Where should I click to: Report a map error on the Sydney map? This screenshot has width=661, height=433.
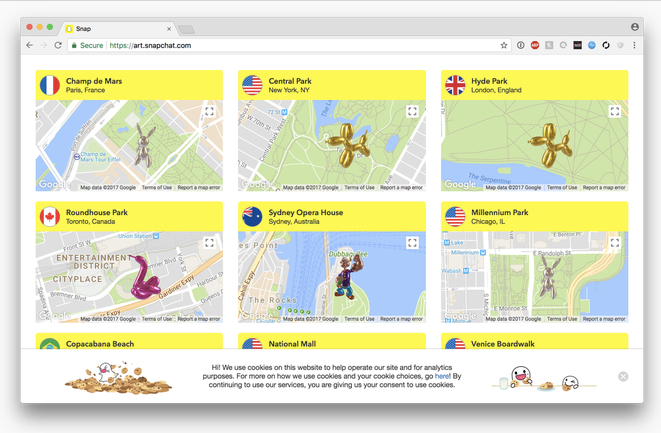point(402,319)
